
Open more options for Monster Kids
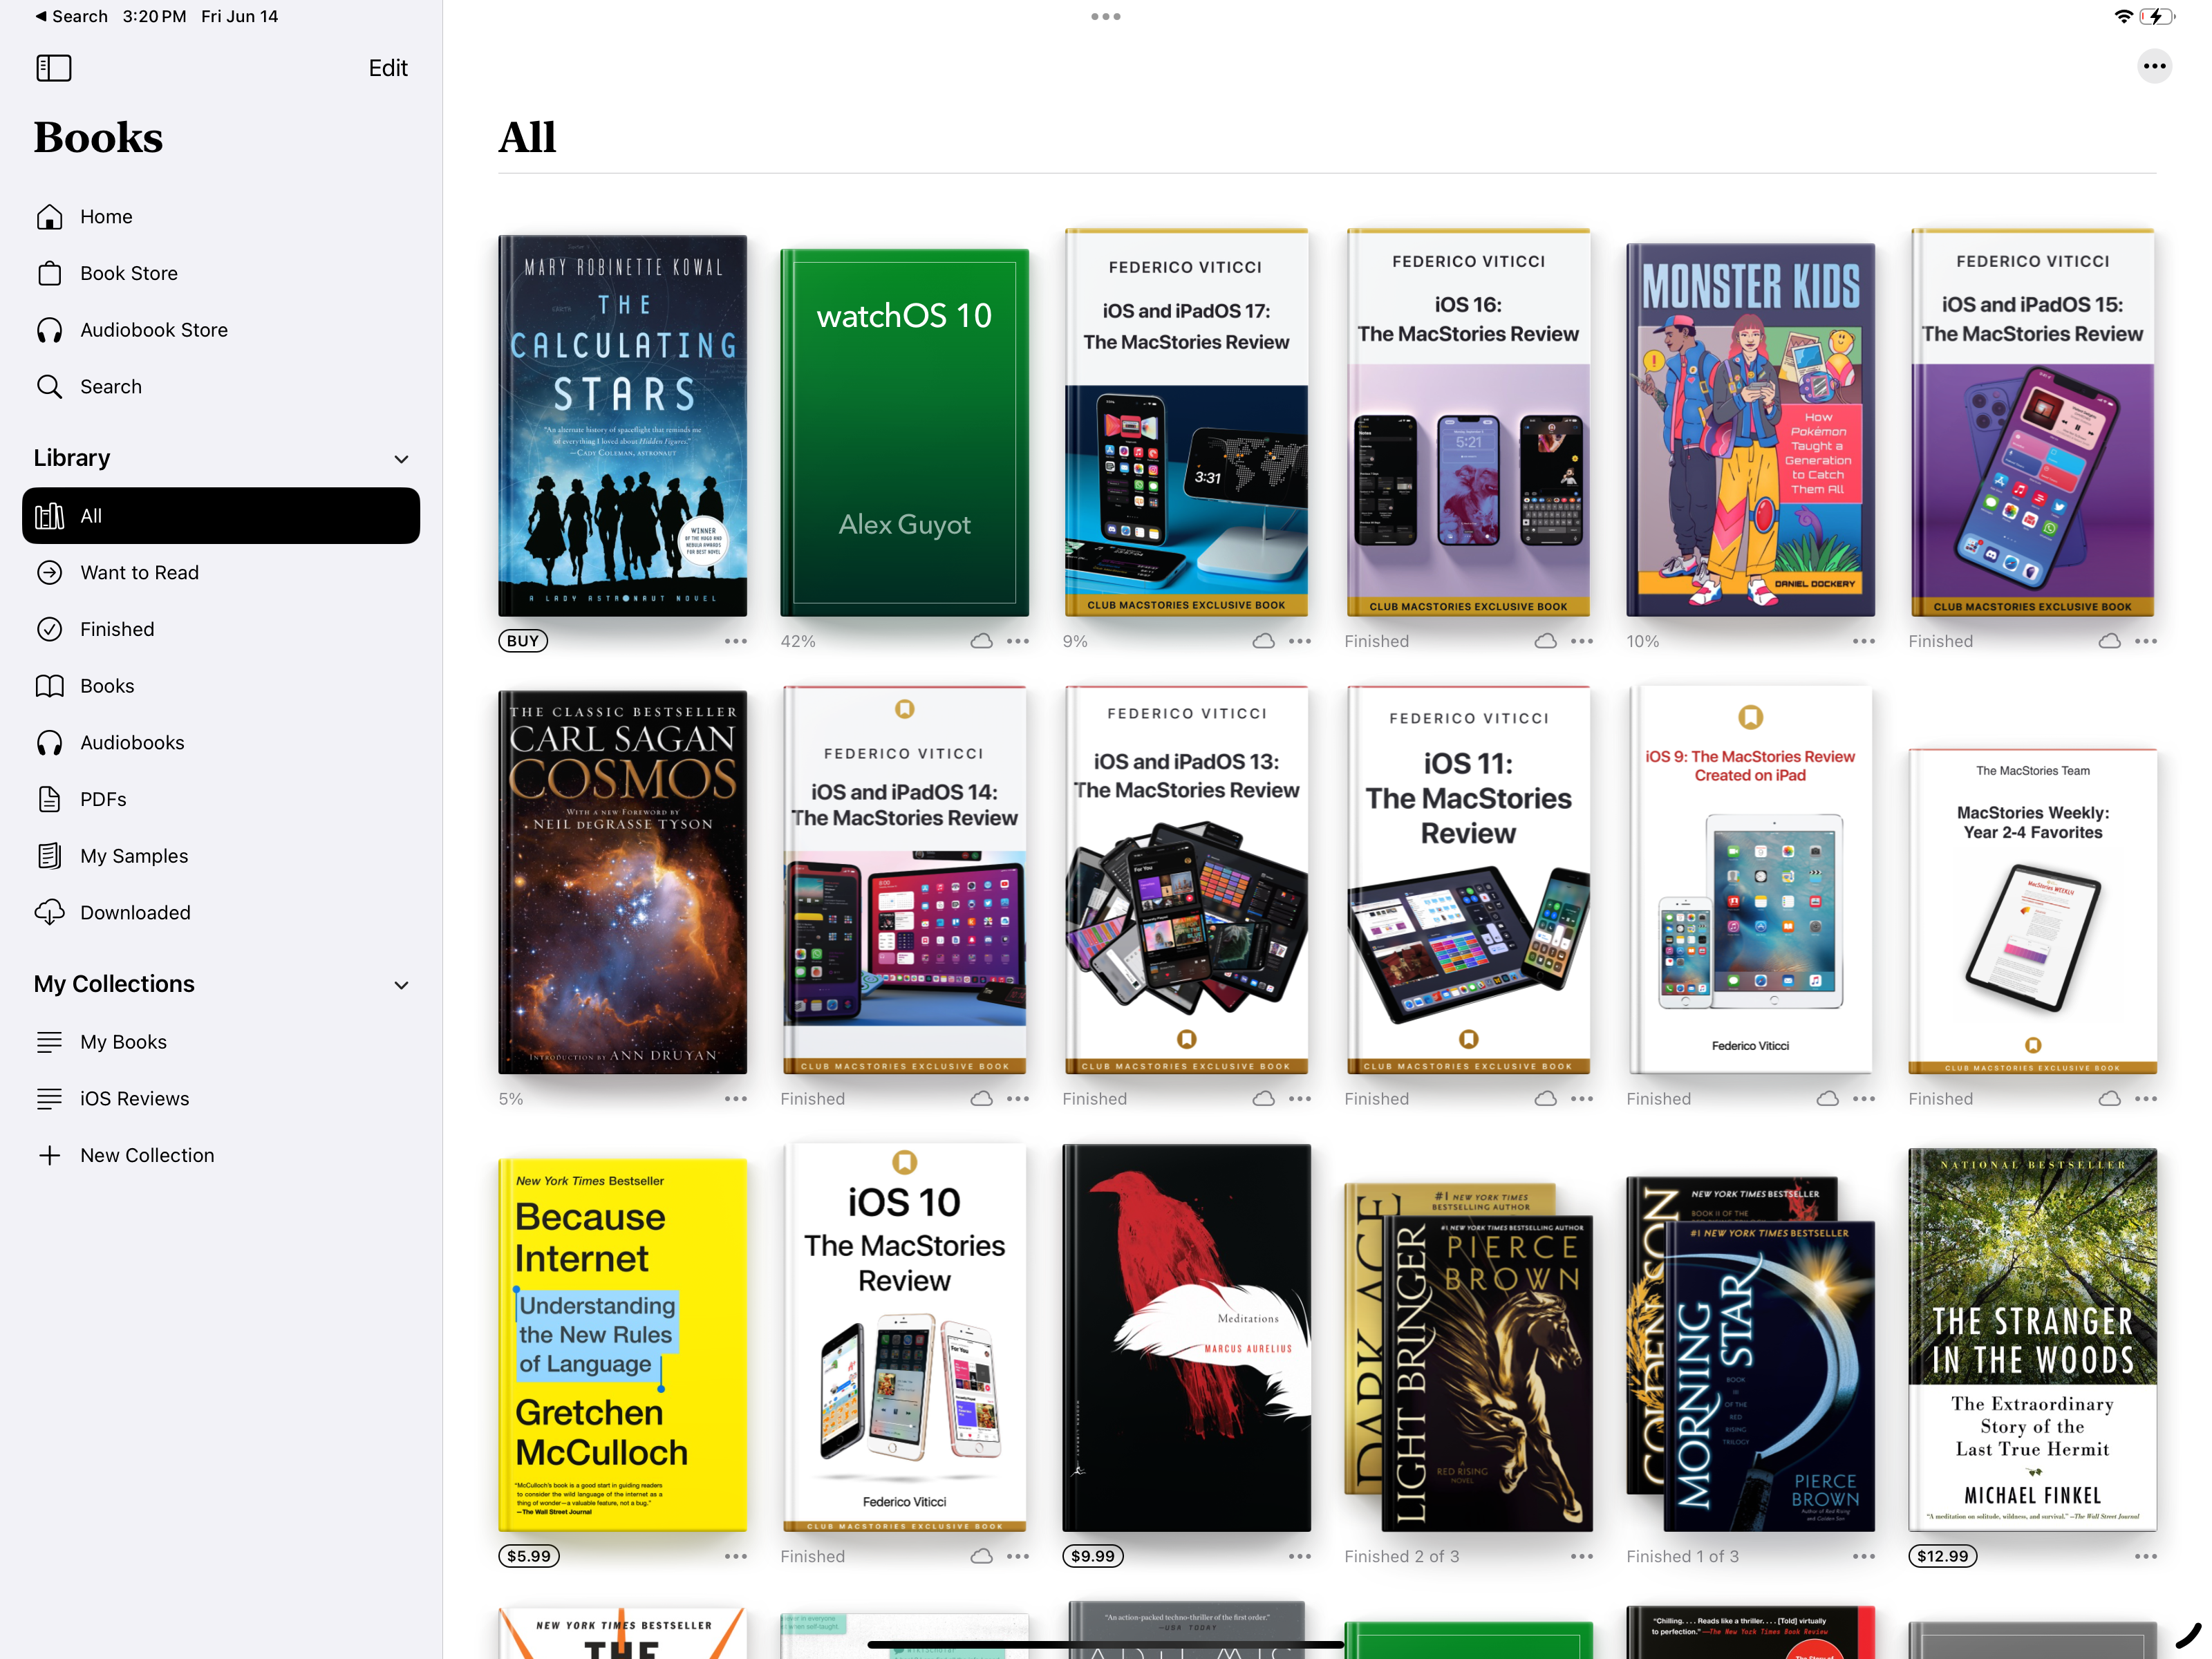(x=1864, y=641)
